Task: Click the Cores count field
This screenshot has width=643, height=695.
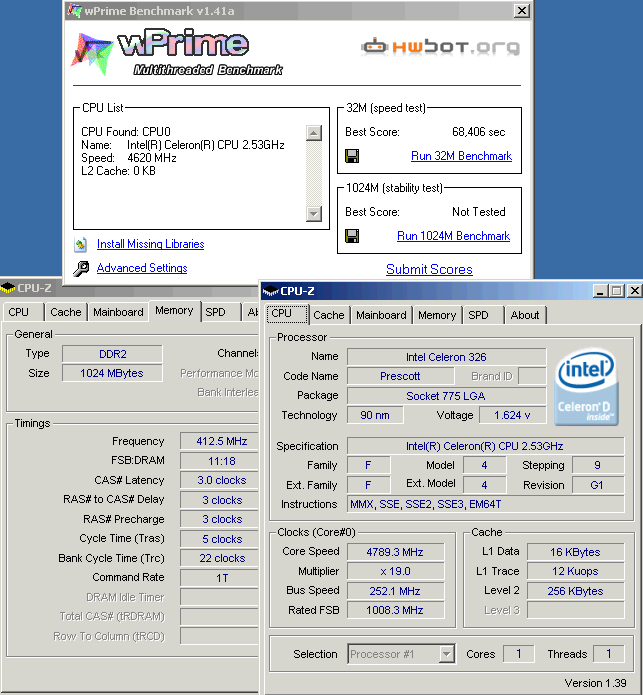Action: coord(518,654)
